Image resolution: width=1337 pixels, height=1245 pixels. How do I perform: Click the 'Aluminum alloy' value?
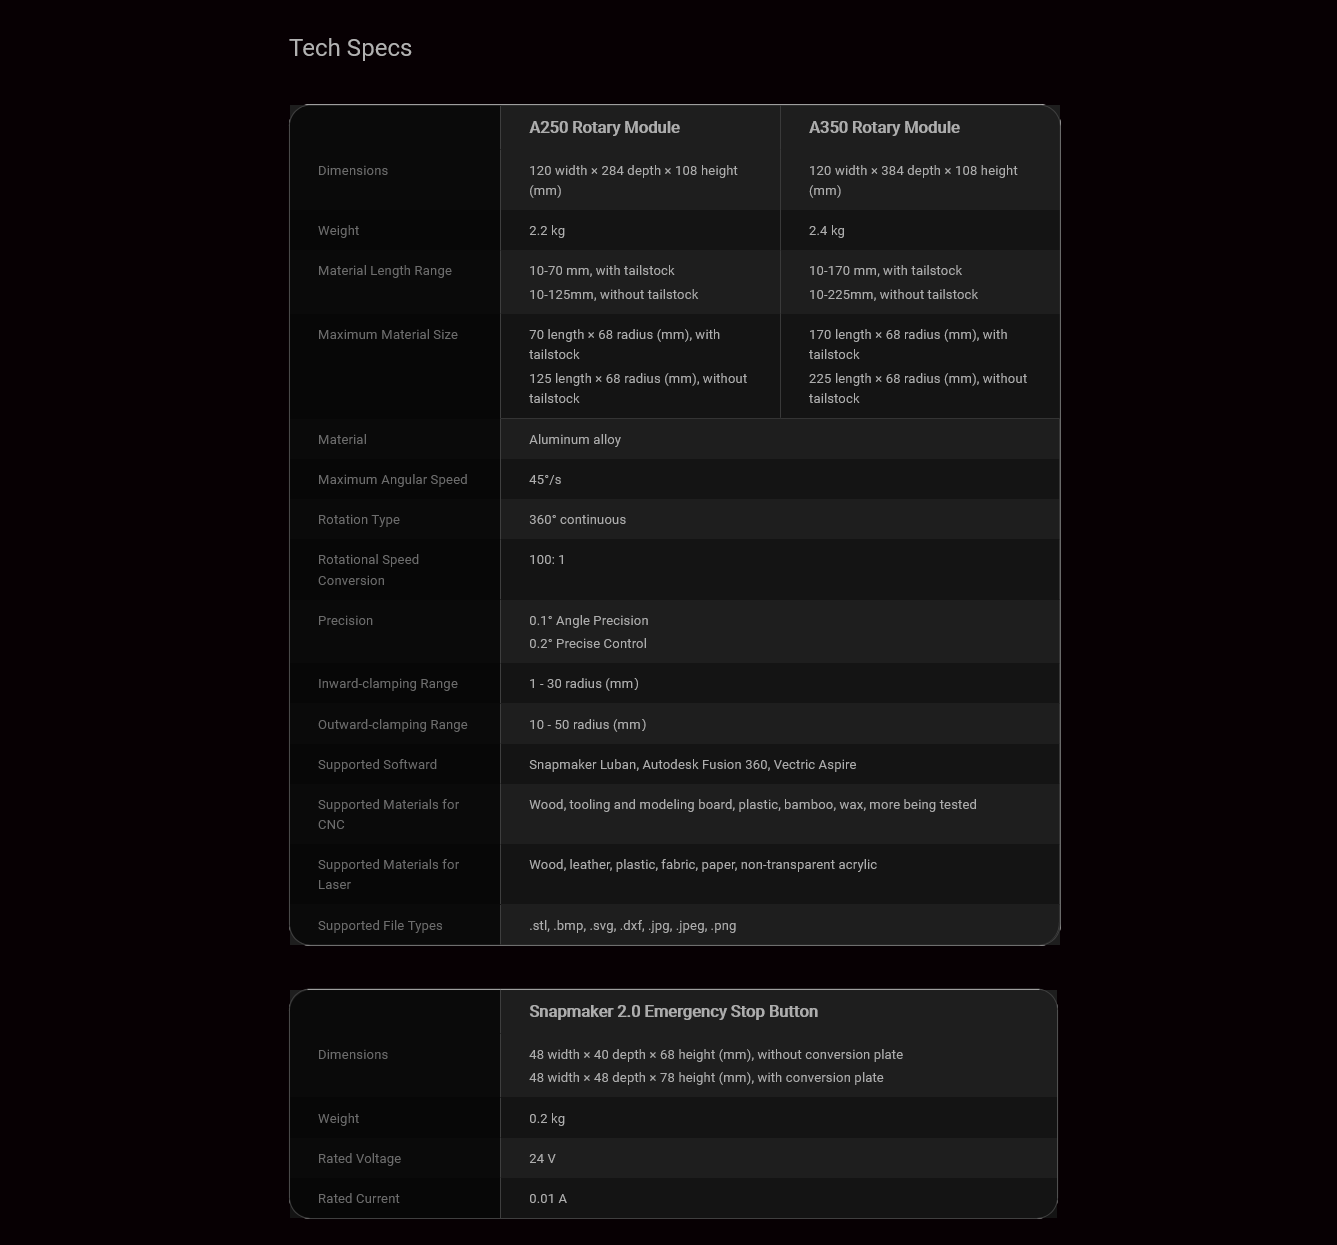(575, 440)
